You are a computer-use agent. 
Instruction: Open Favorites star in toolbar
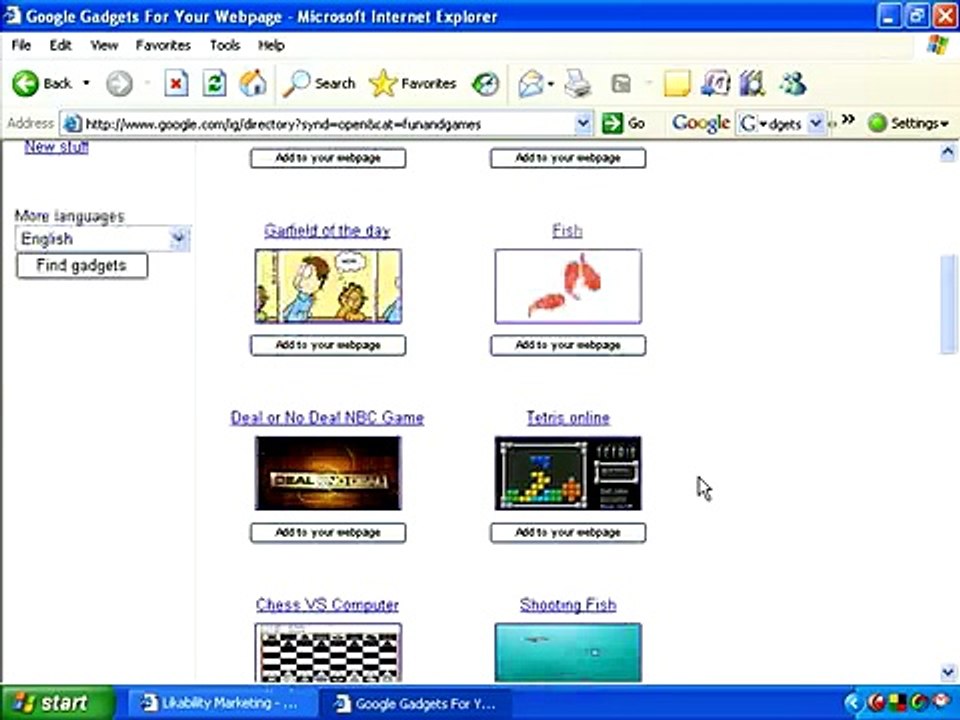click(413, 83)
